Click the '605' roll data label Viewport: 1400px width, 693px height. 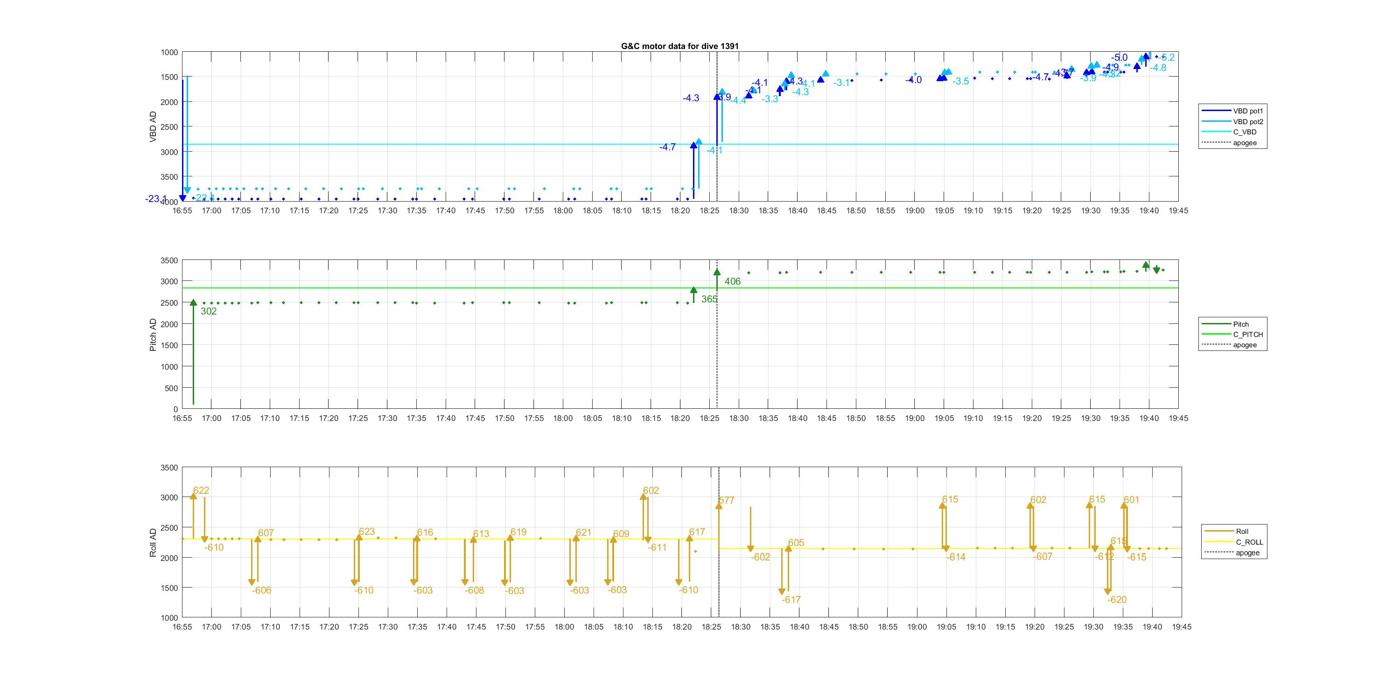(x=796, y=543)
